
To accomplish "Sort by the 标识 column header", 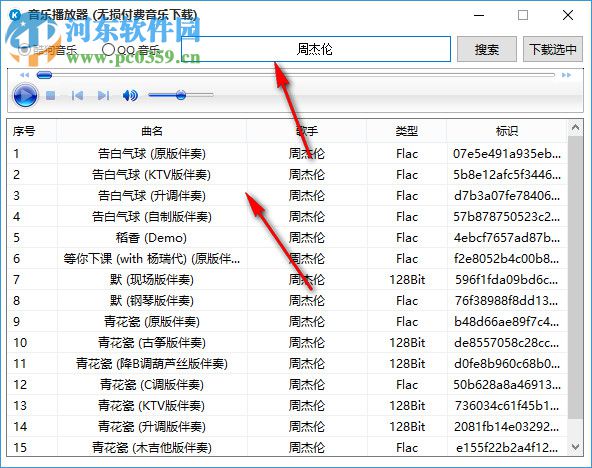I will [507, 131].
